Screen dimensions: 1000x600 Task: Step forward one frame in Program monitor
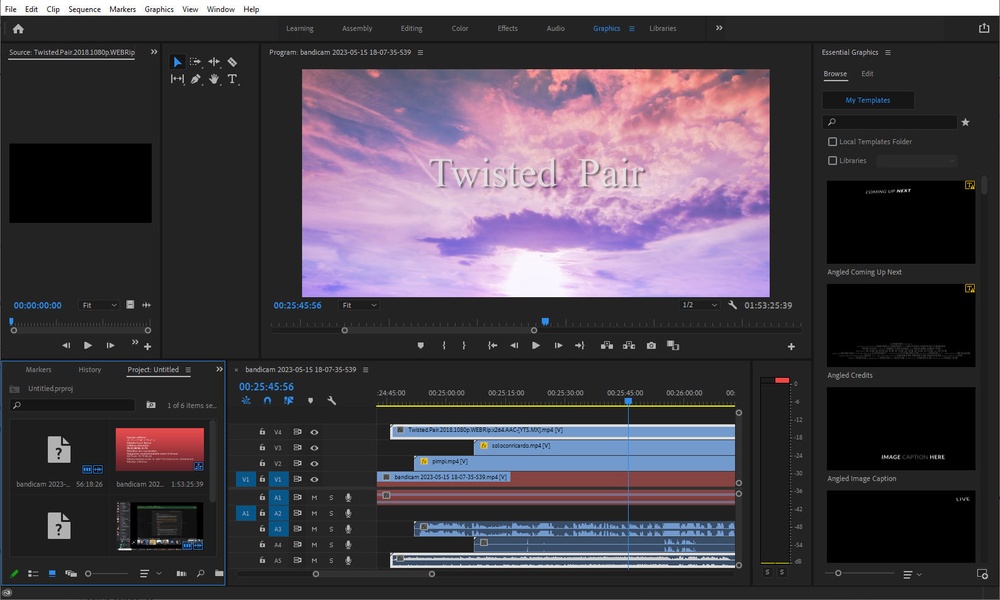tap(558, 346)
